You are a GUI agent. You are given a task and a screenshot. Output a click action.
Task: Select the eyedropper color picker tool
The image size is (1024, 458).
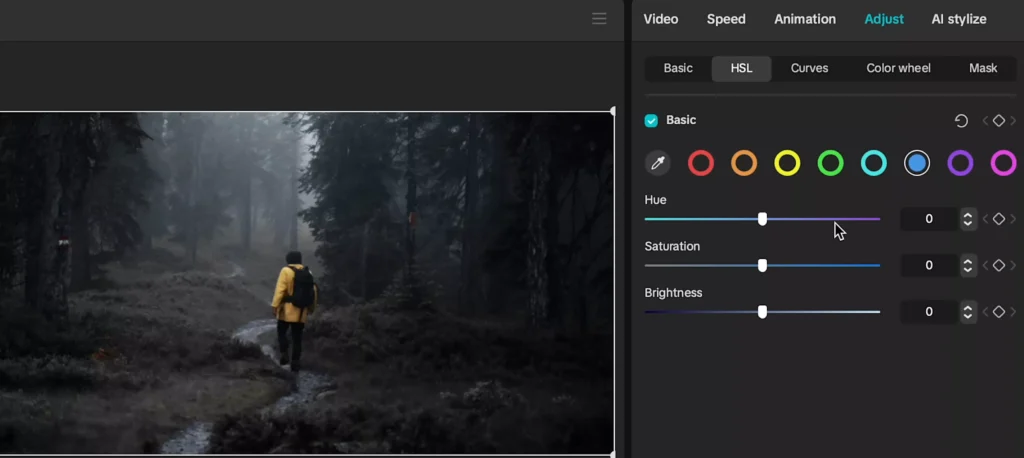(658, 163)
